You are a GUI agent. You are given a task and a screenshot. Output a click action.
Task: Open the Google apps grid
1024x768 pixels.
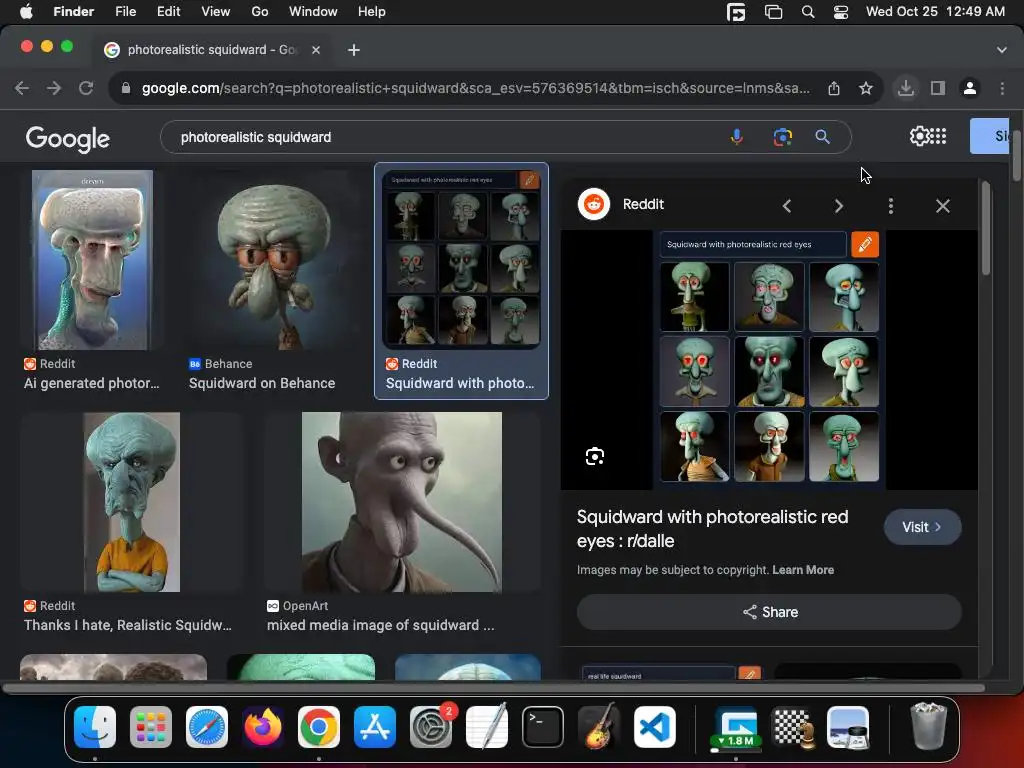(938, 136)
